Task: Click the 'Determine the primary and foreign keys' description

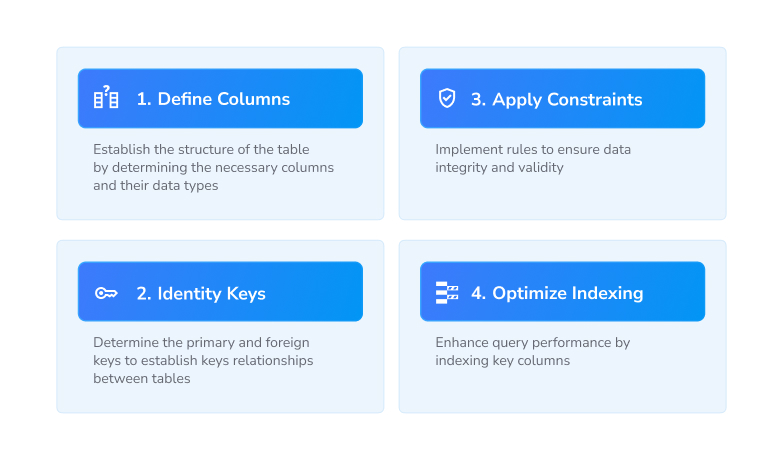Action: pyautogui.click(x=203, y=361)
